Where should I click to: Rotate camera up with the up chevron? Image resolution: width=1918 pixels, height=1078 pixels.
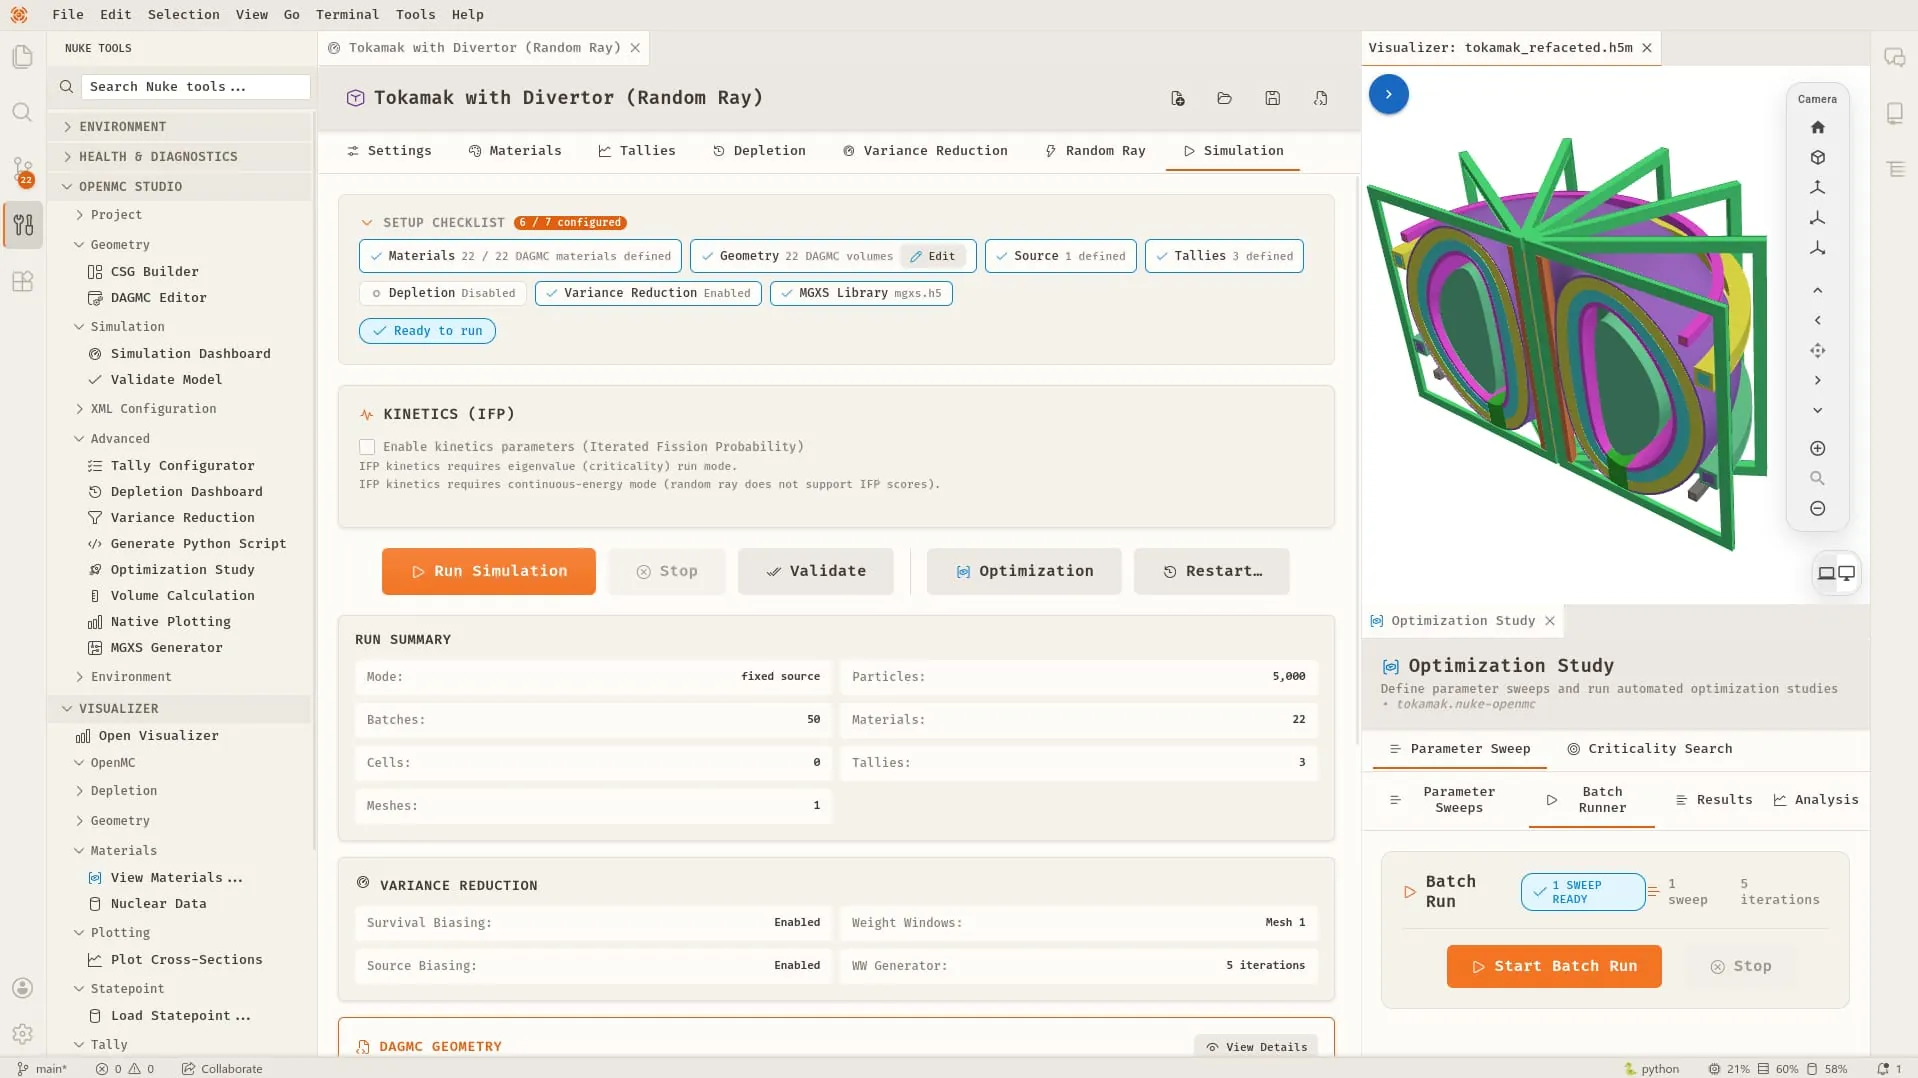1817,290
